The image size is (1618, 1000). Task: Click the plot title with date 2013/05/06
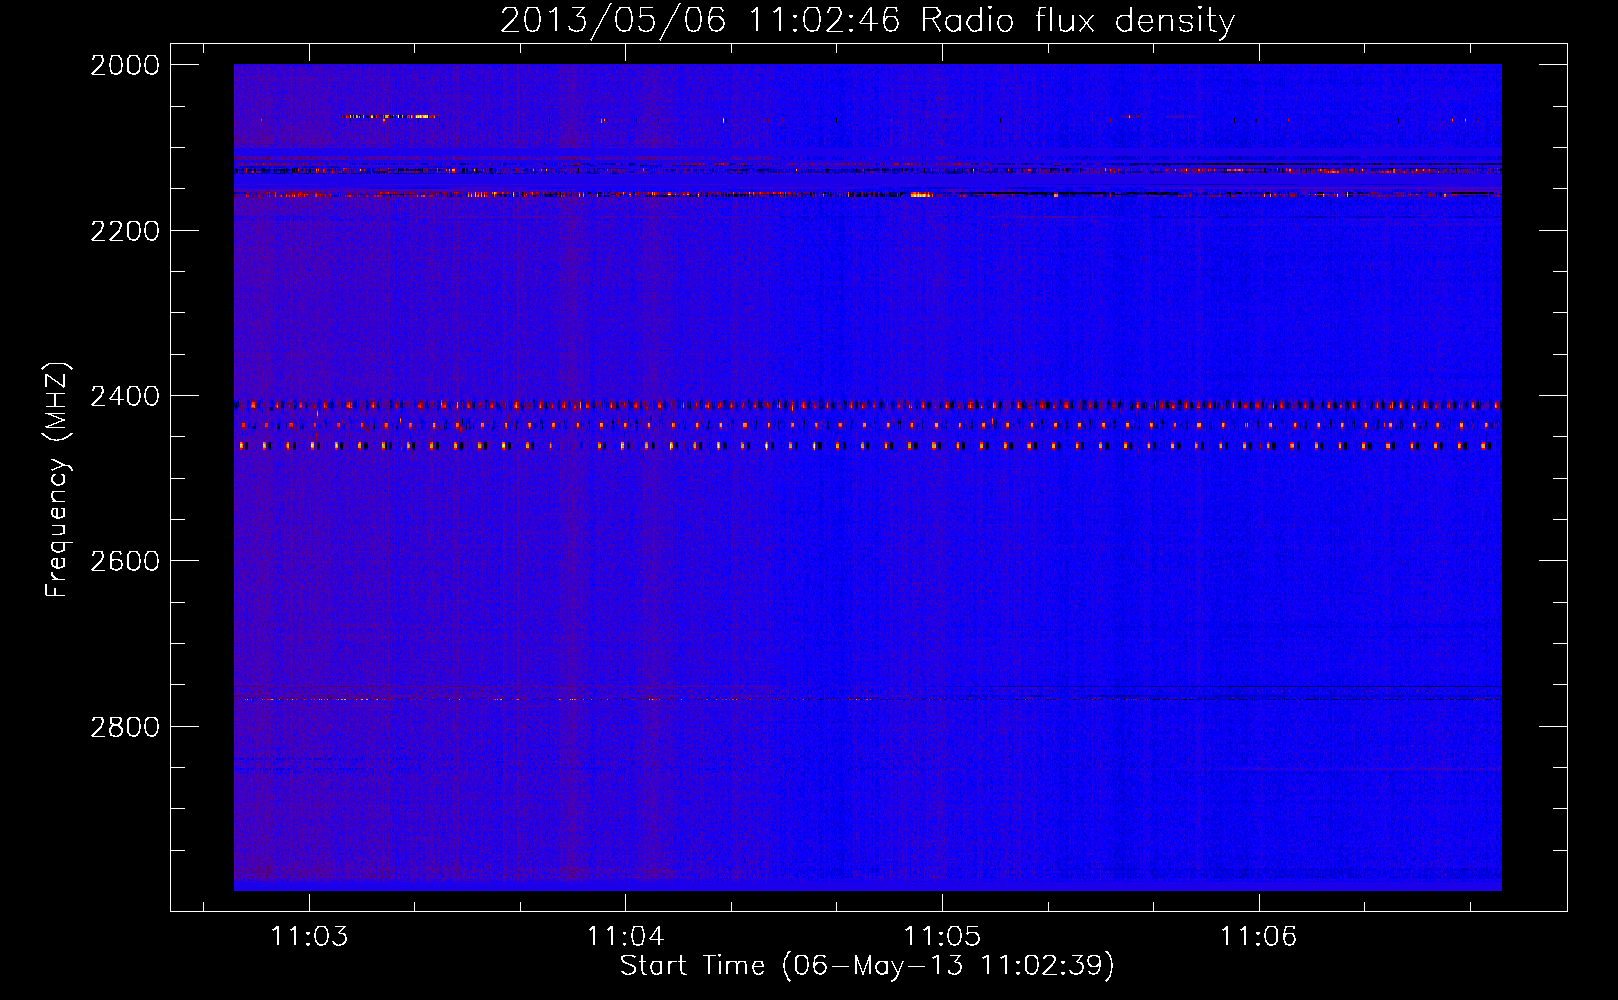point(867,21)
